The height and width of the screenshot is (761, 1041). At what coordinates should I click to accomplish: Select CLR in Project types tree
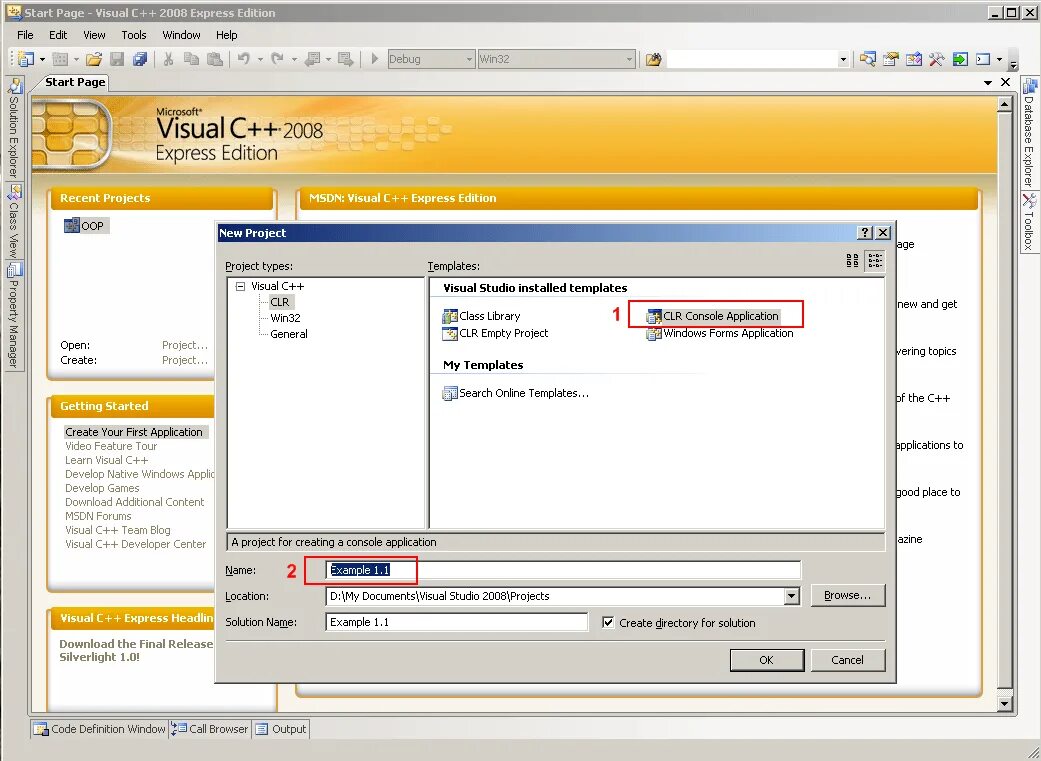pyautogui.click(x=280, y=302)
